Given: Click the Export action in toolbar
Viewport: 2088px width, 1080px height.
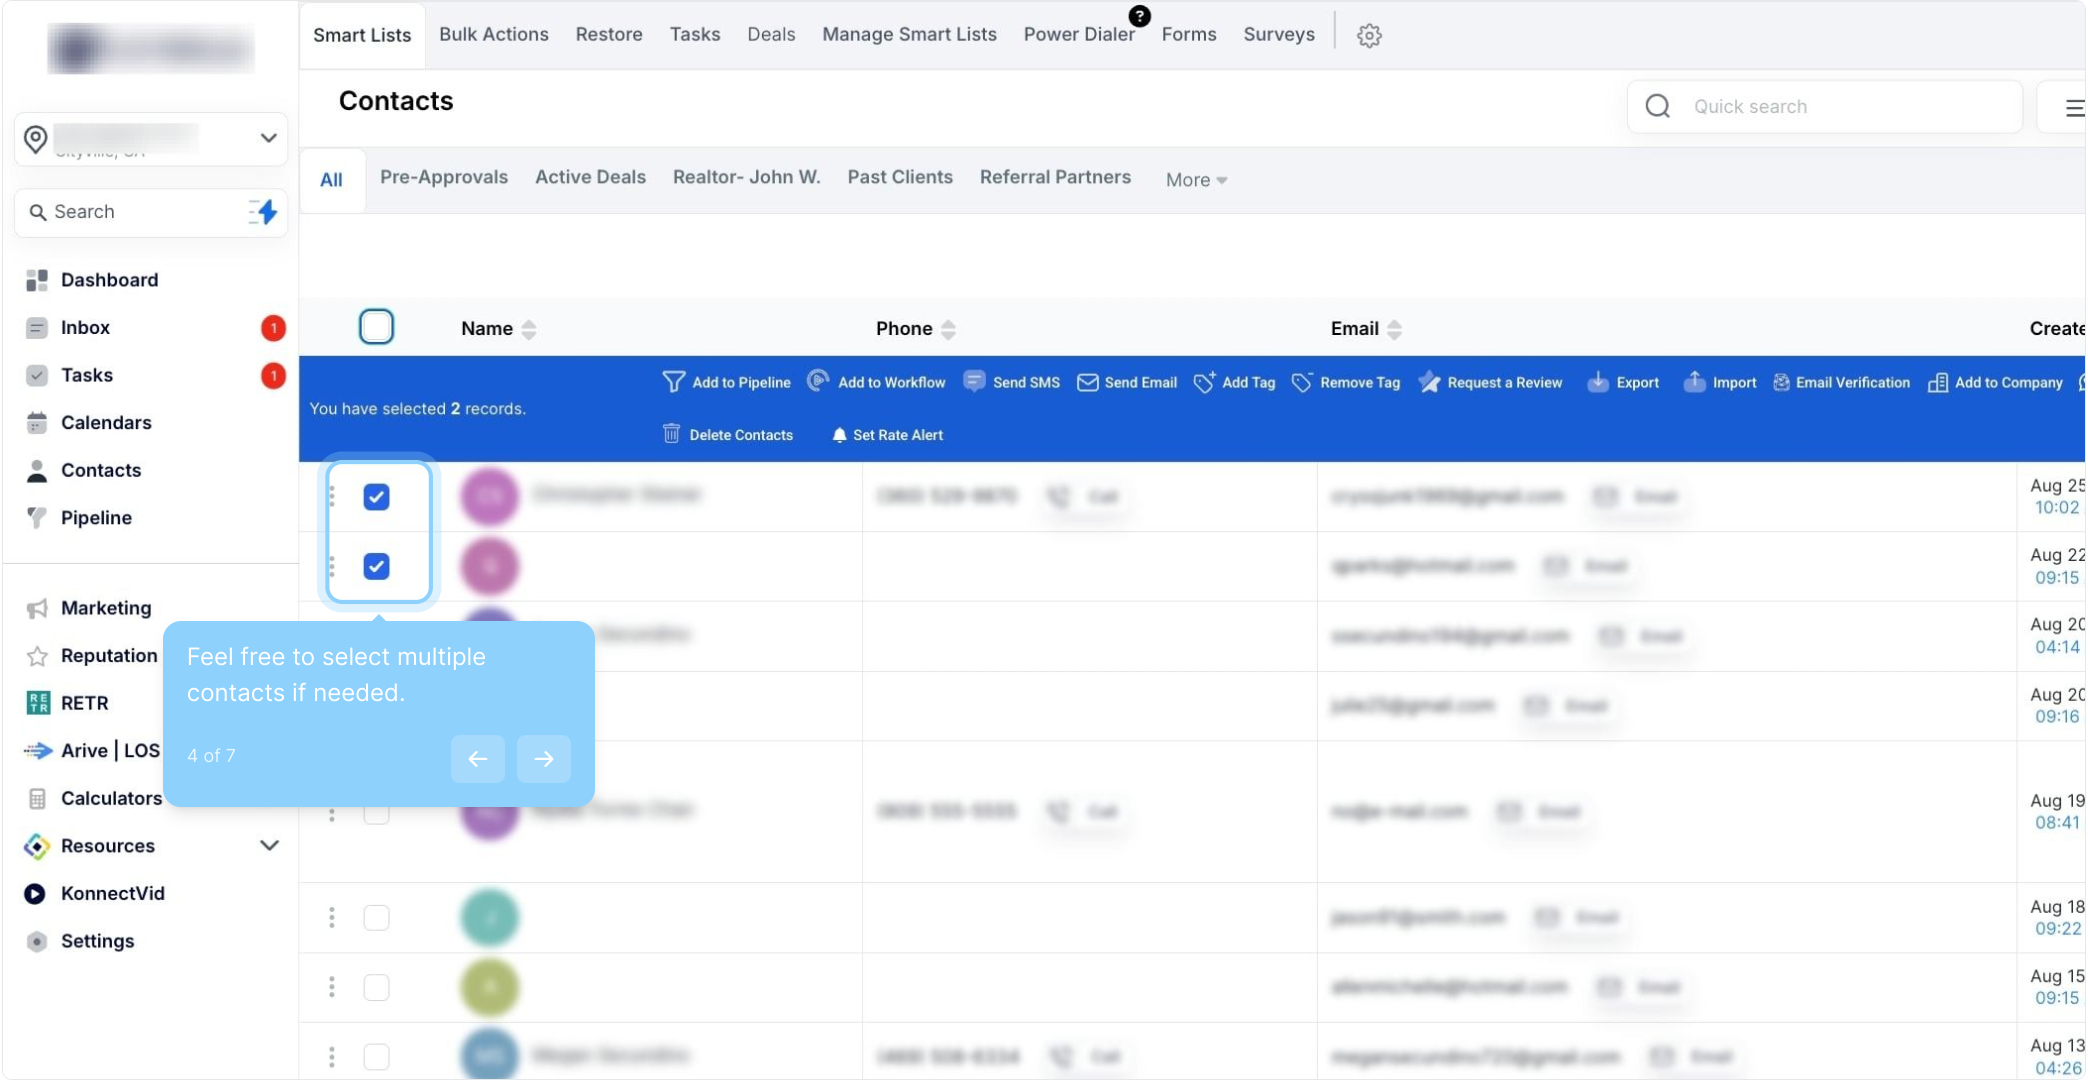Looking at the screenshot, I should [1623, 382].
